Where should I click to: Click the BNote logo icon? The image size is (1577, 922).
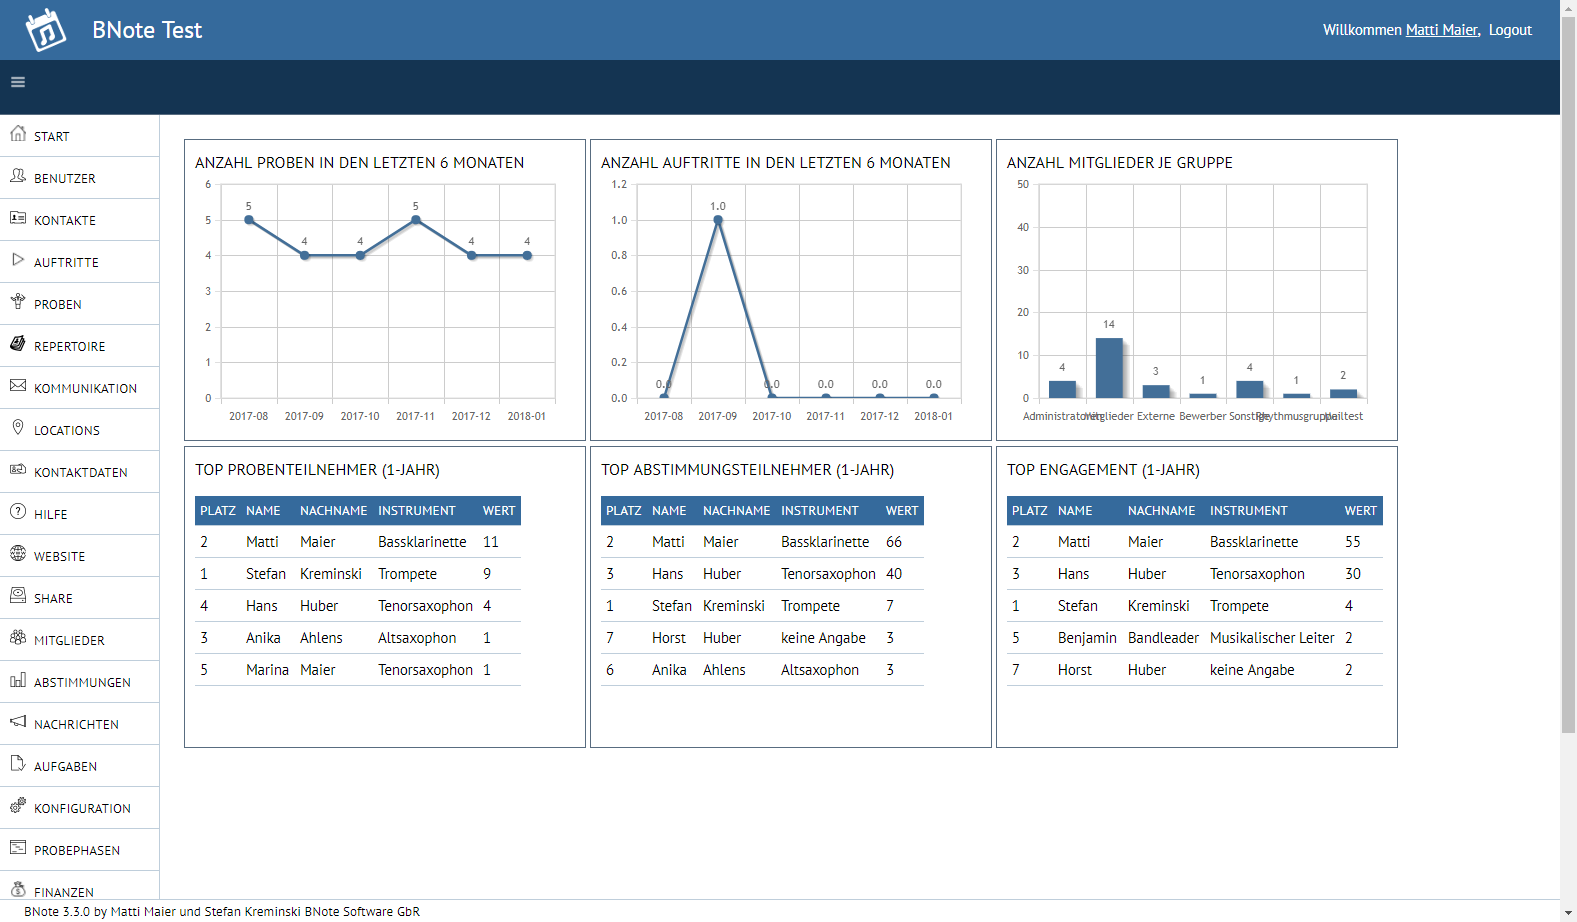coord(46,30)
